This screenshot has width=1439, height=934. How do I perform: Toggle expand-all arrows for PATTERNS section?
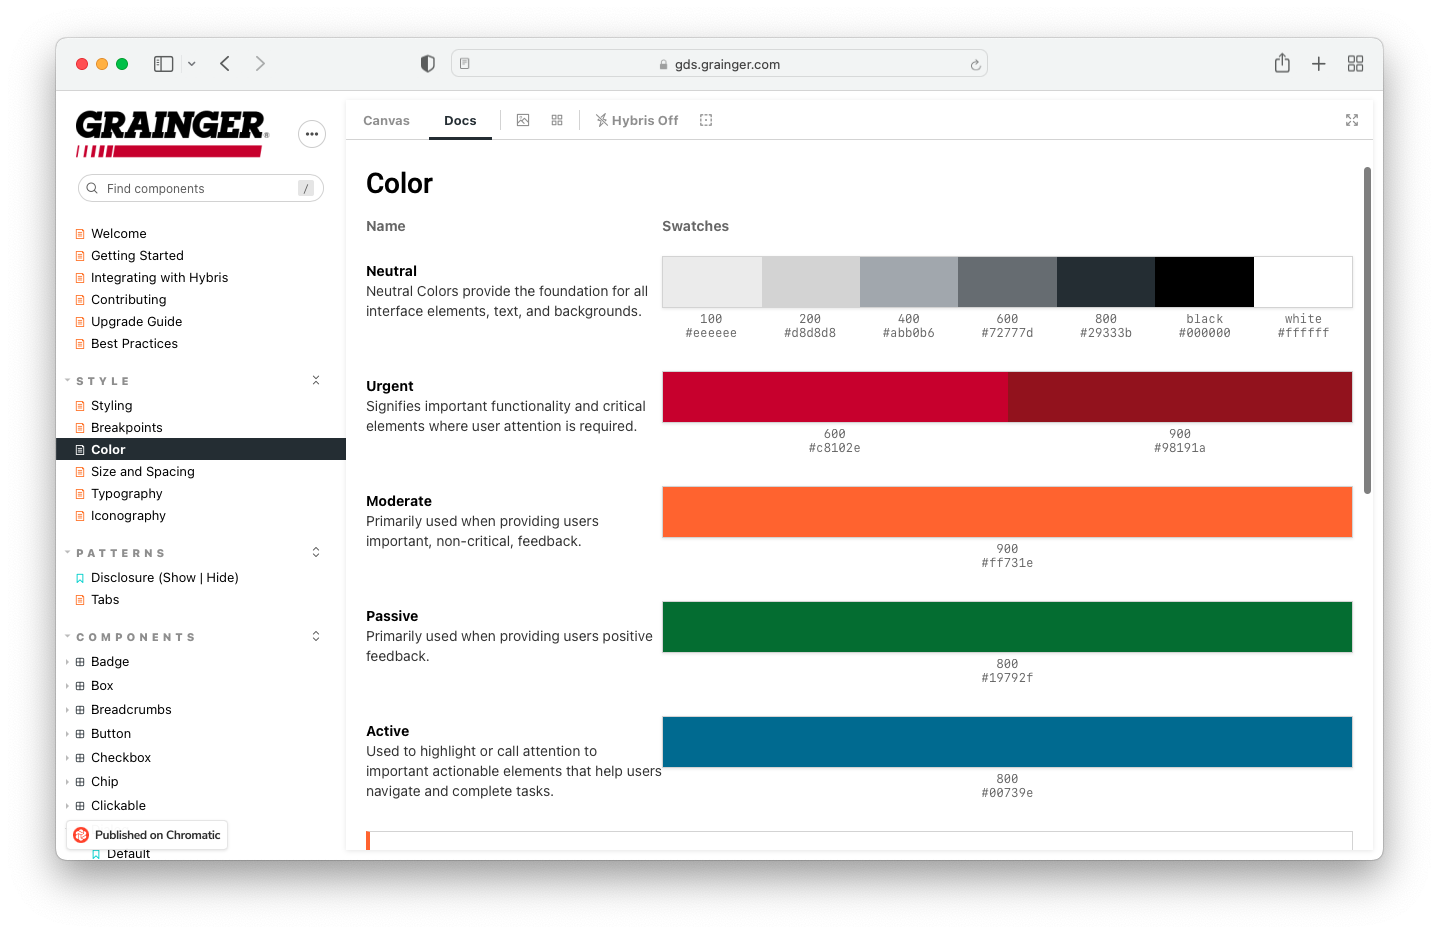(x=316, y=552)
